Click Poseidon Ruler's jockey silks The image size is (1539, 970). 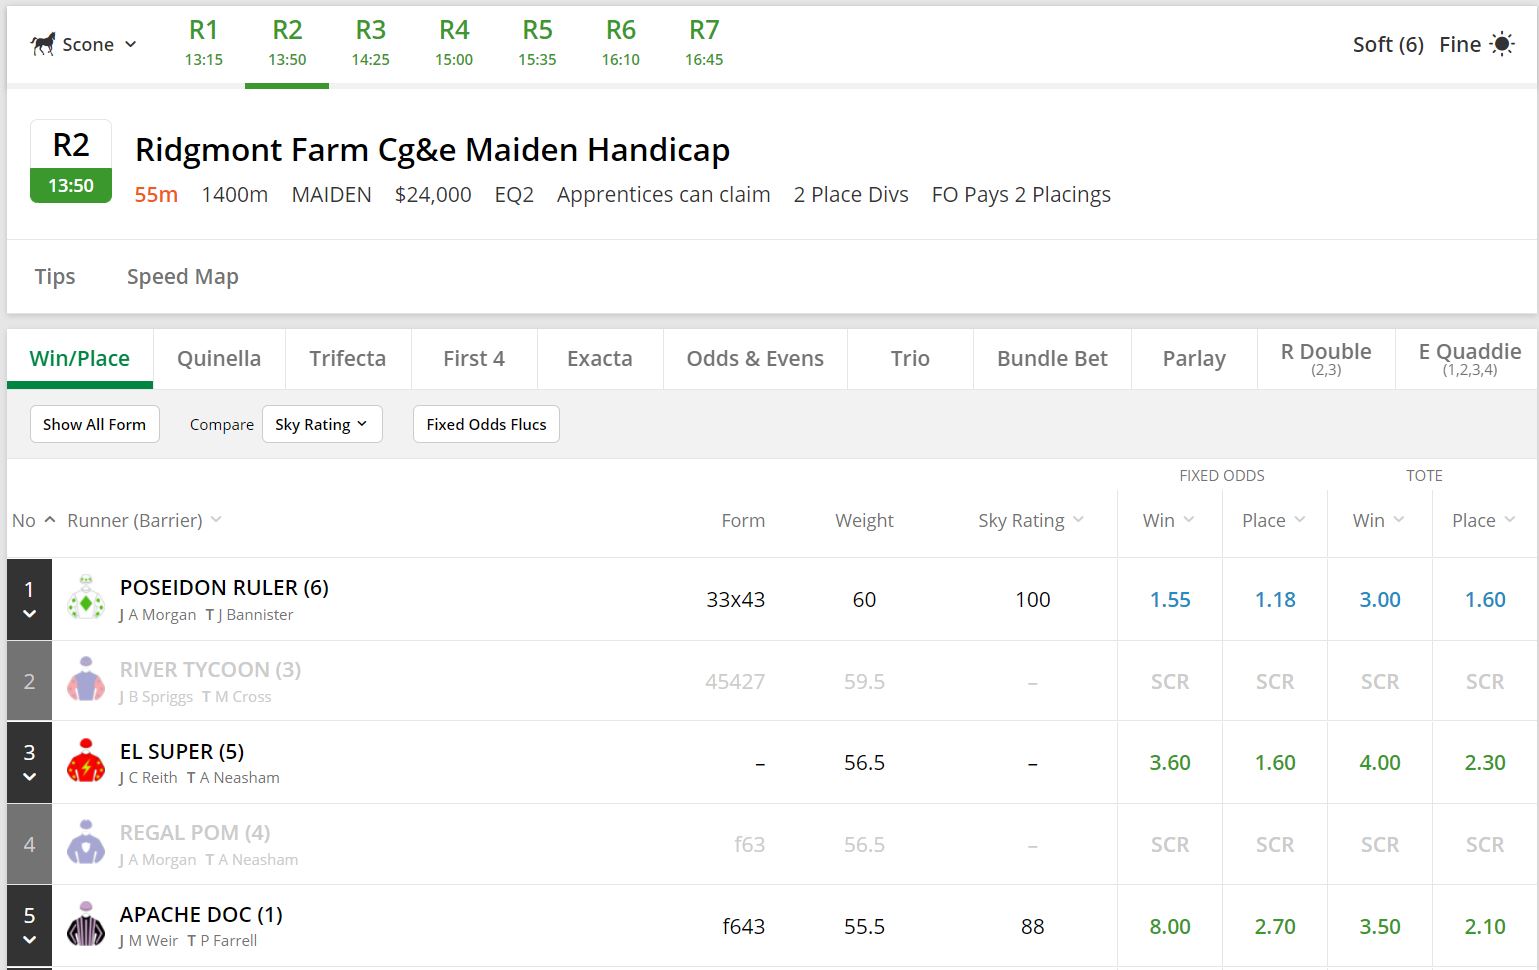point(86,599)
